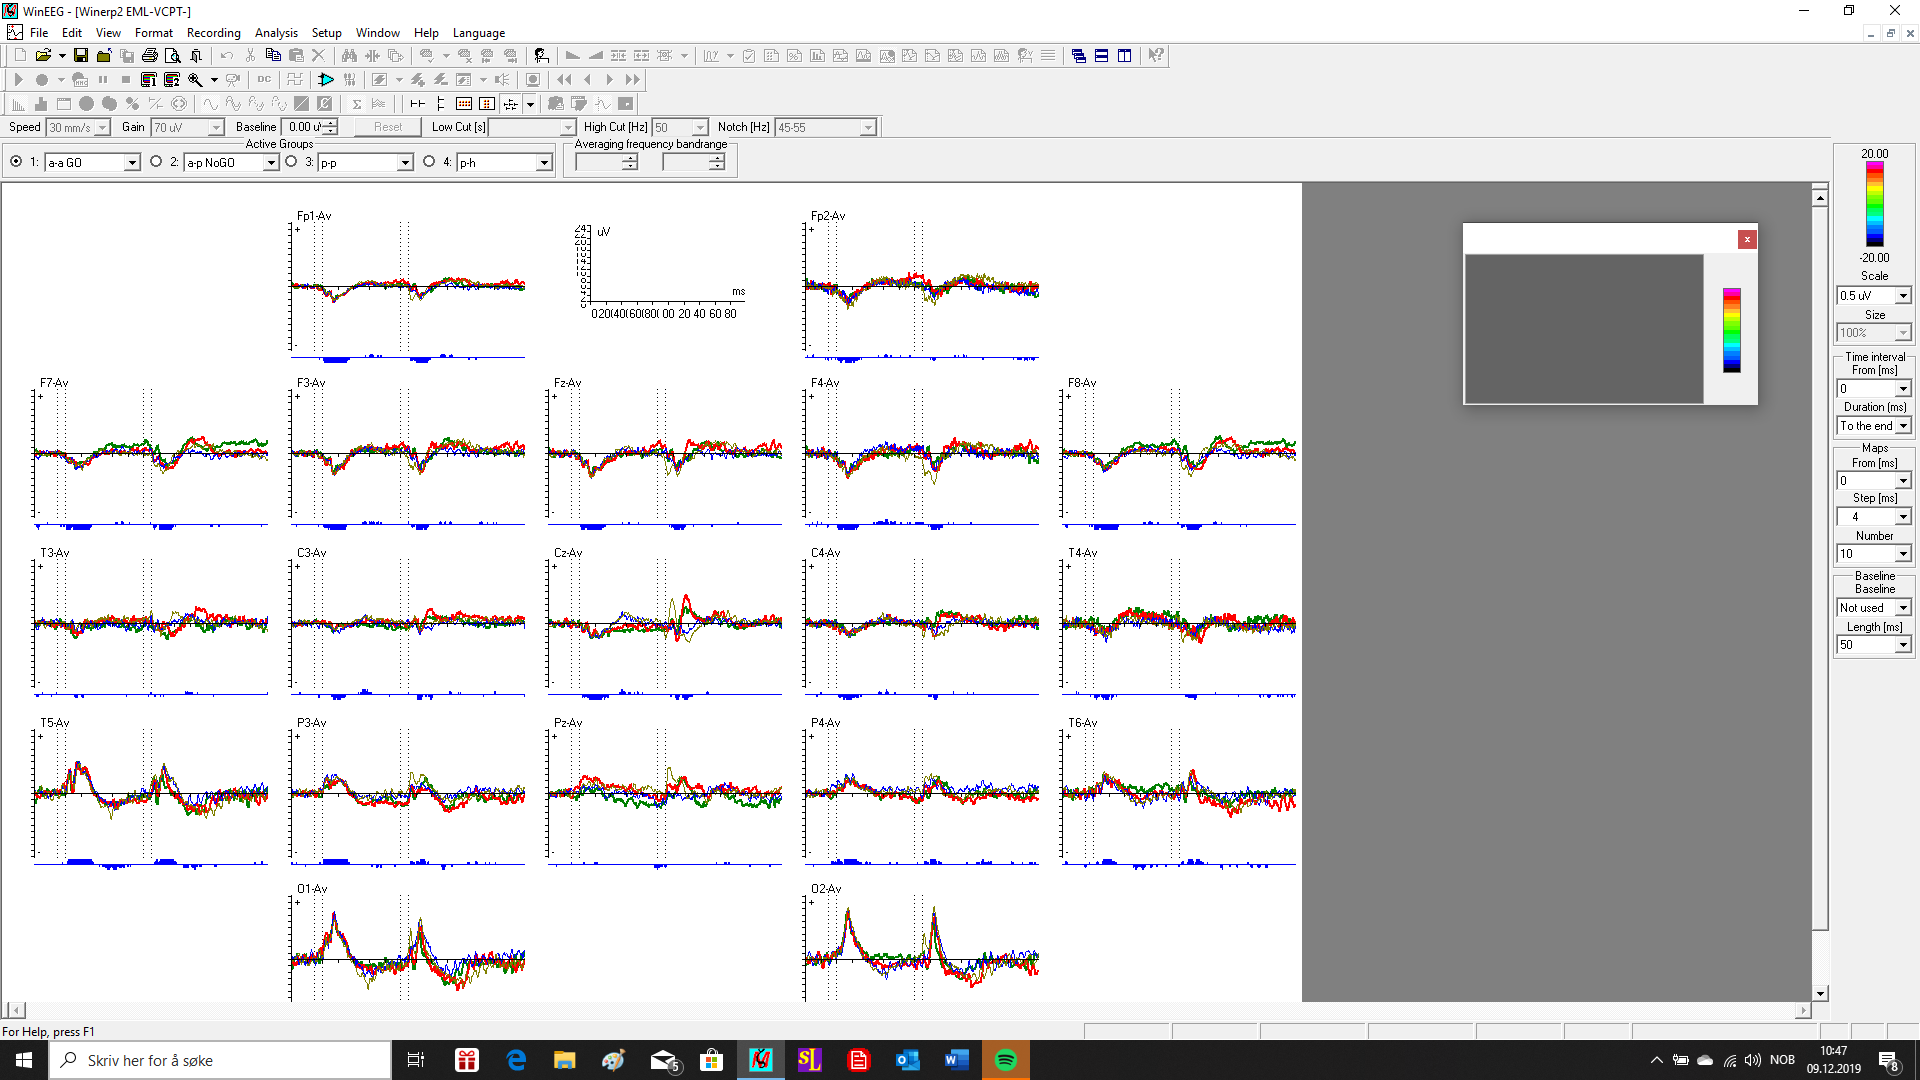The width and height of the screenshot is (1920, 1080).
Task: Click the rainbow color scale bar
Action: pos(1874,204)
